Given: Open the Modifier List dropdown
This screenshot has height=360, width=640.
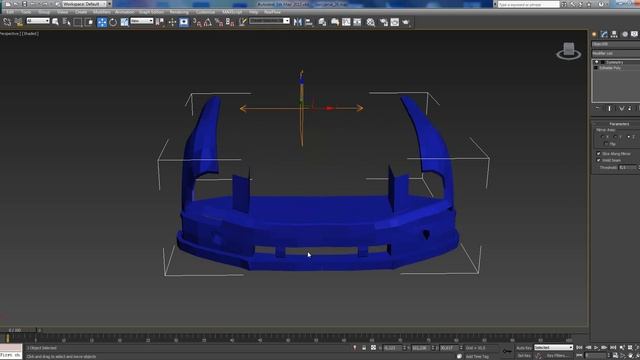Looking at the screenshot, I should coord(616,53).
